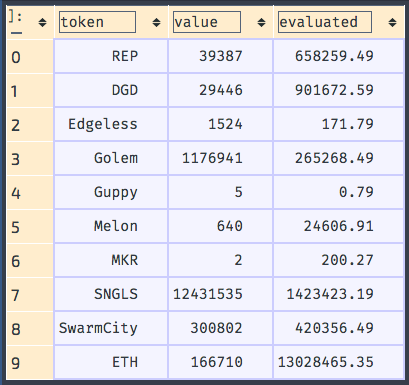Select the DGD token cell

tap(111, 90)
